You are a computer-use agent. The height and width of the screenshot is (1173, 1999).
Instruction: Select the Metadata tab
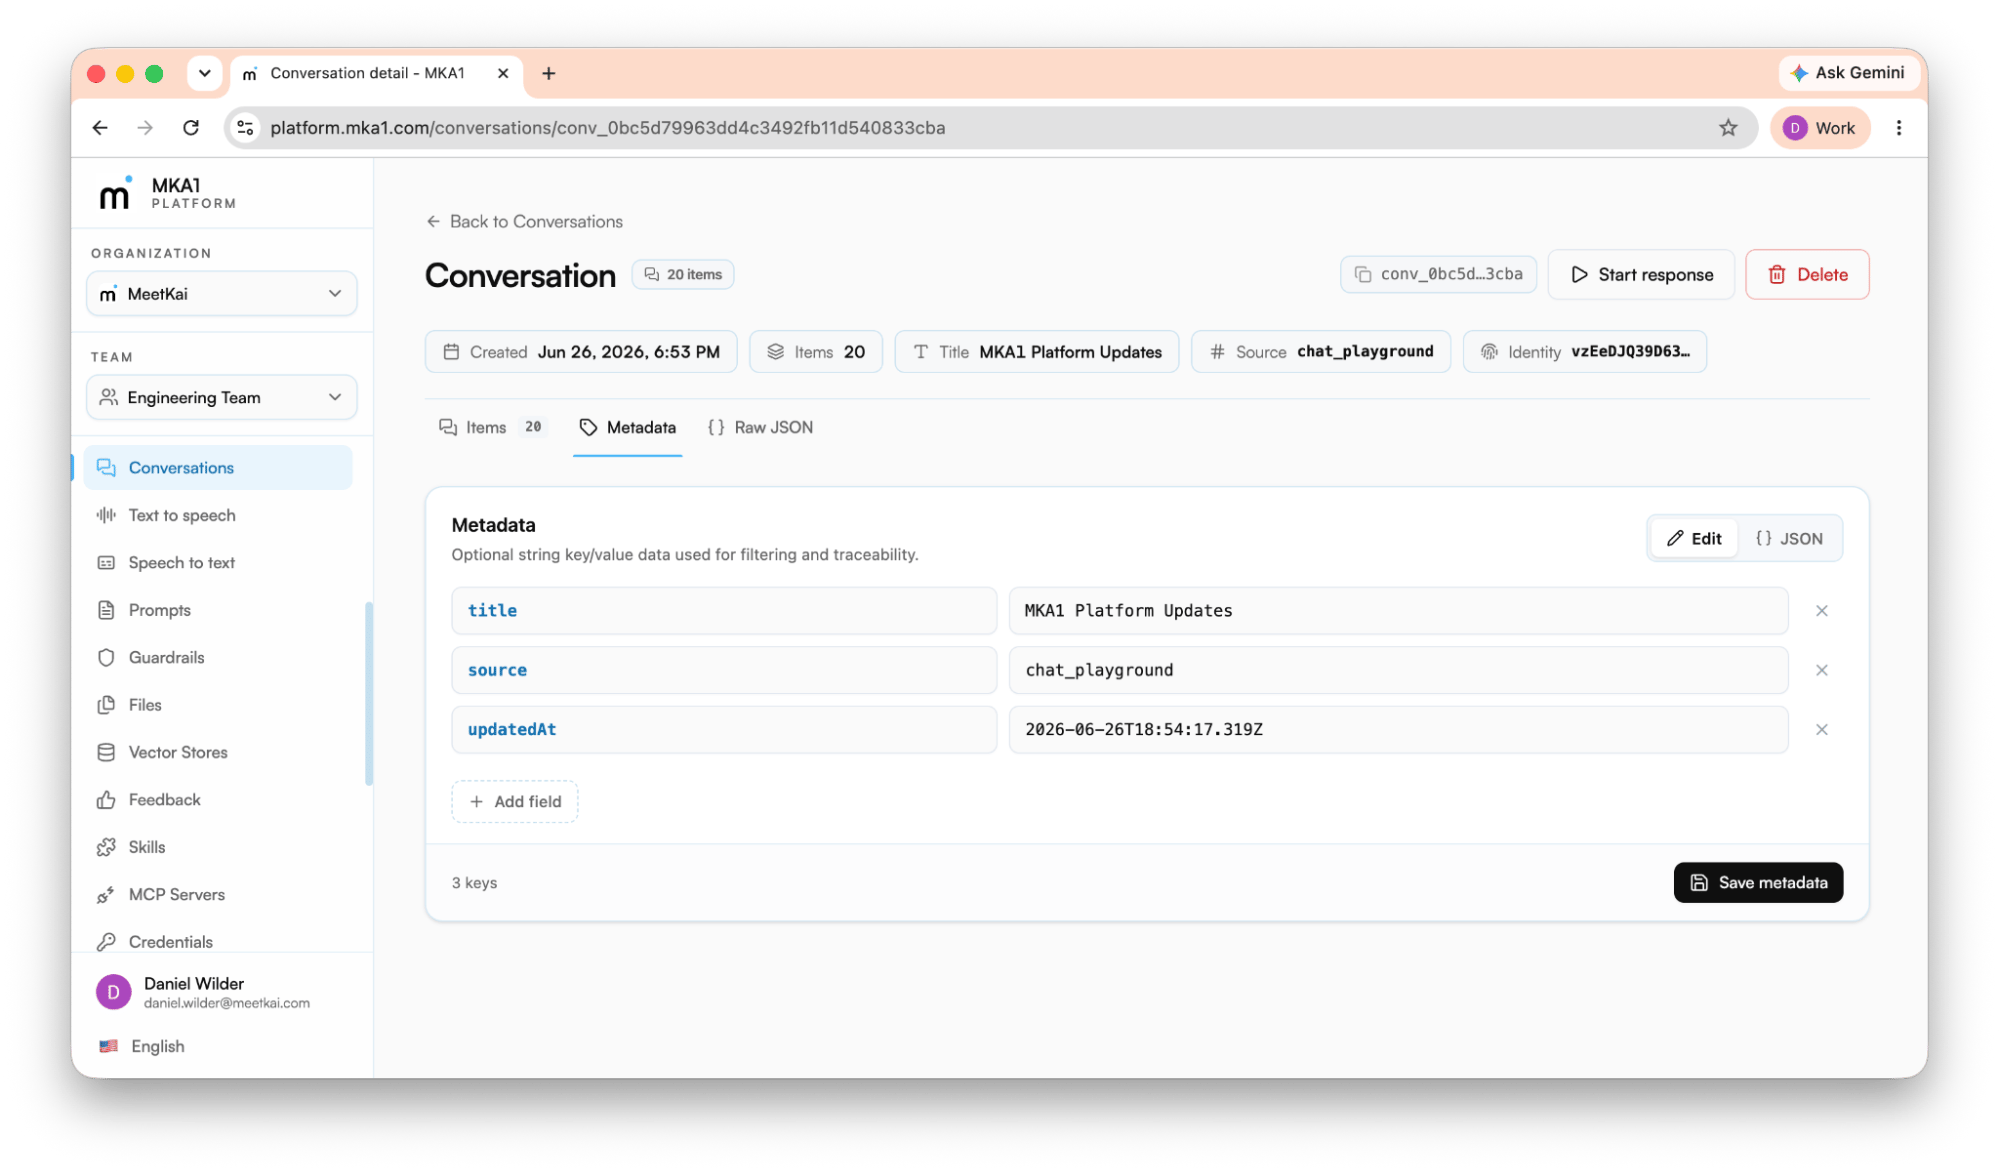click(x=628, y=427)
